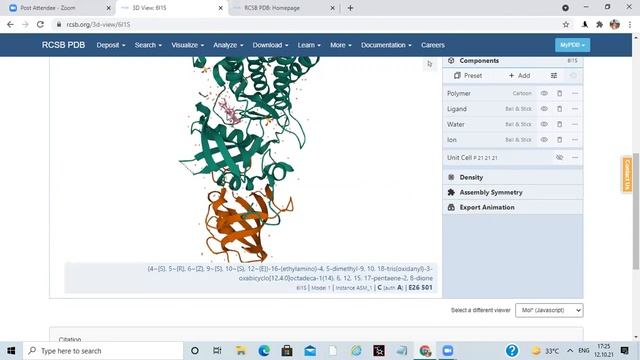The height and width of the screenshot is (360, 640).
Task: Open the Deposit menu
Action: (x=111, y=45)
